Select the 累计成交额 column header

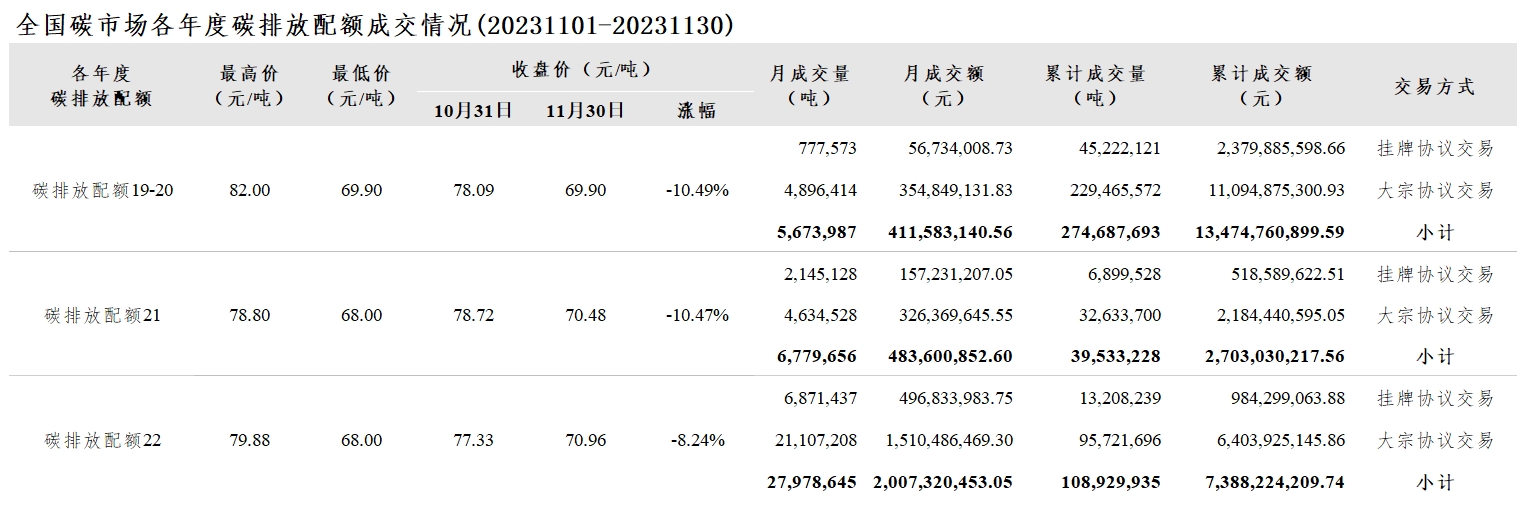(1261, 86)
